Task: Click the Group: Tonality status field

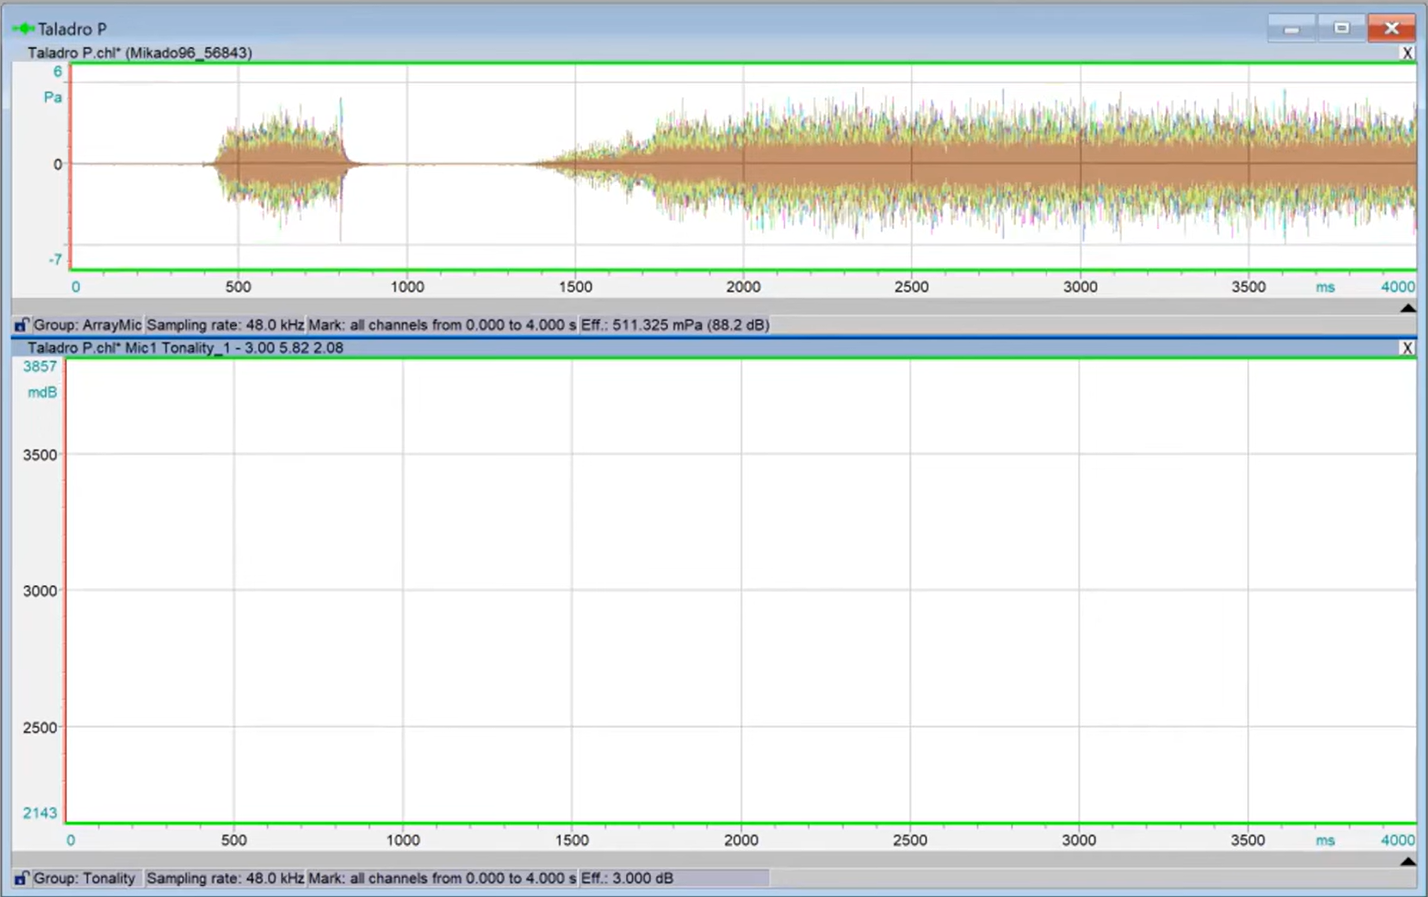Action: click(x=84, y=878)
